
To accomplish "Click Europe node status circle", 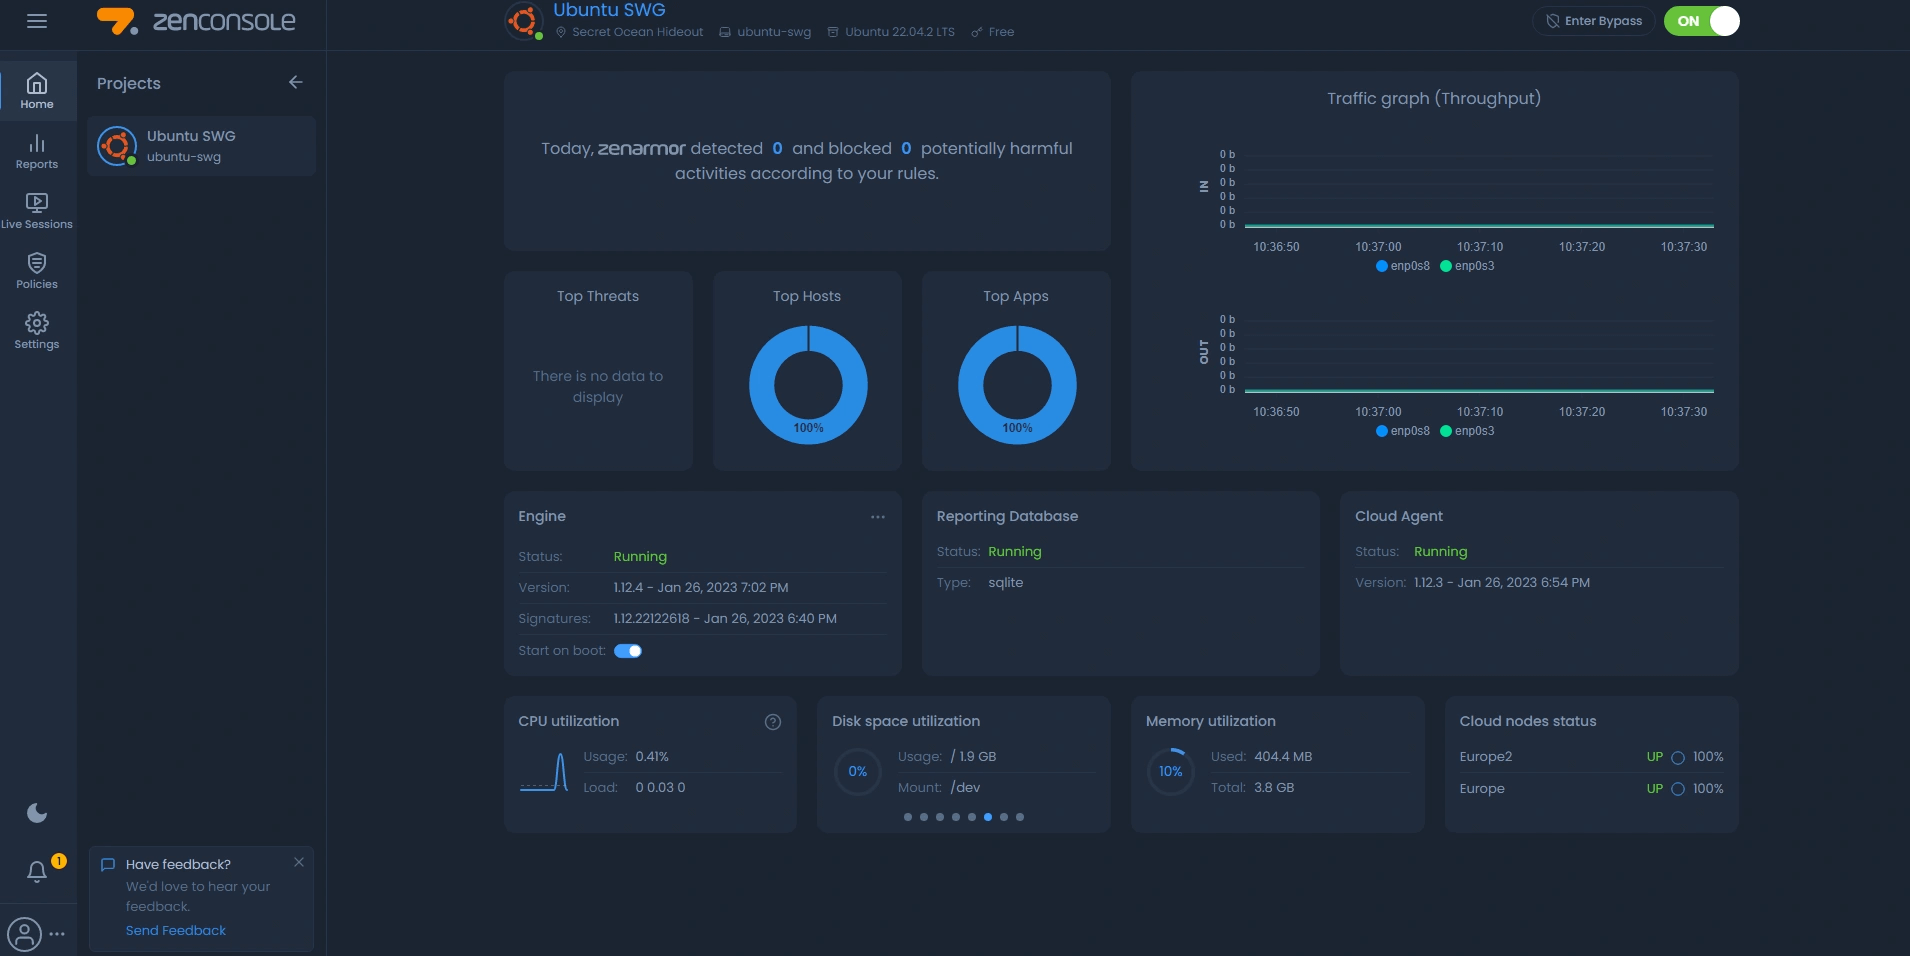I will [1678, 789].
